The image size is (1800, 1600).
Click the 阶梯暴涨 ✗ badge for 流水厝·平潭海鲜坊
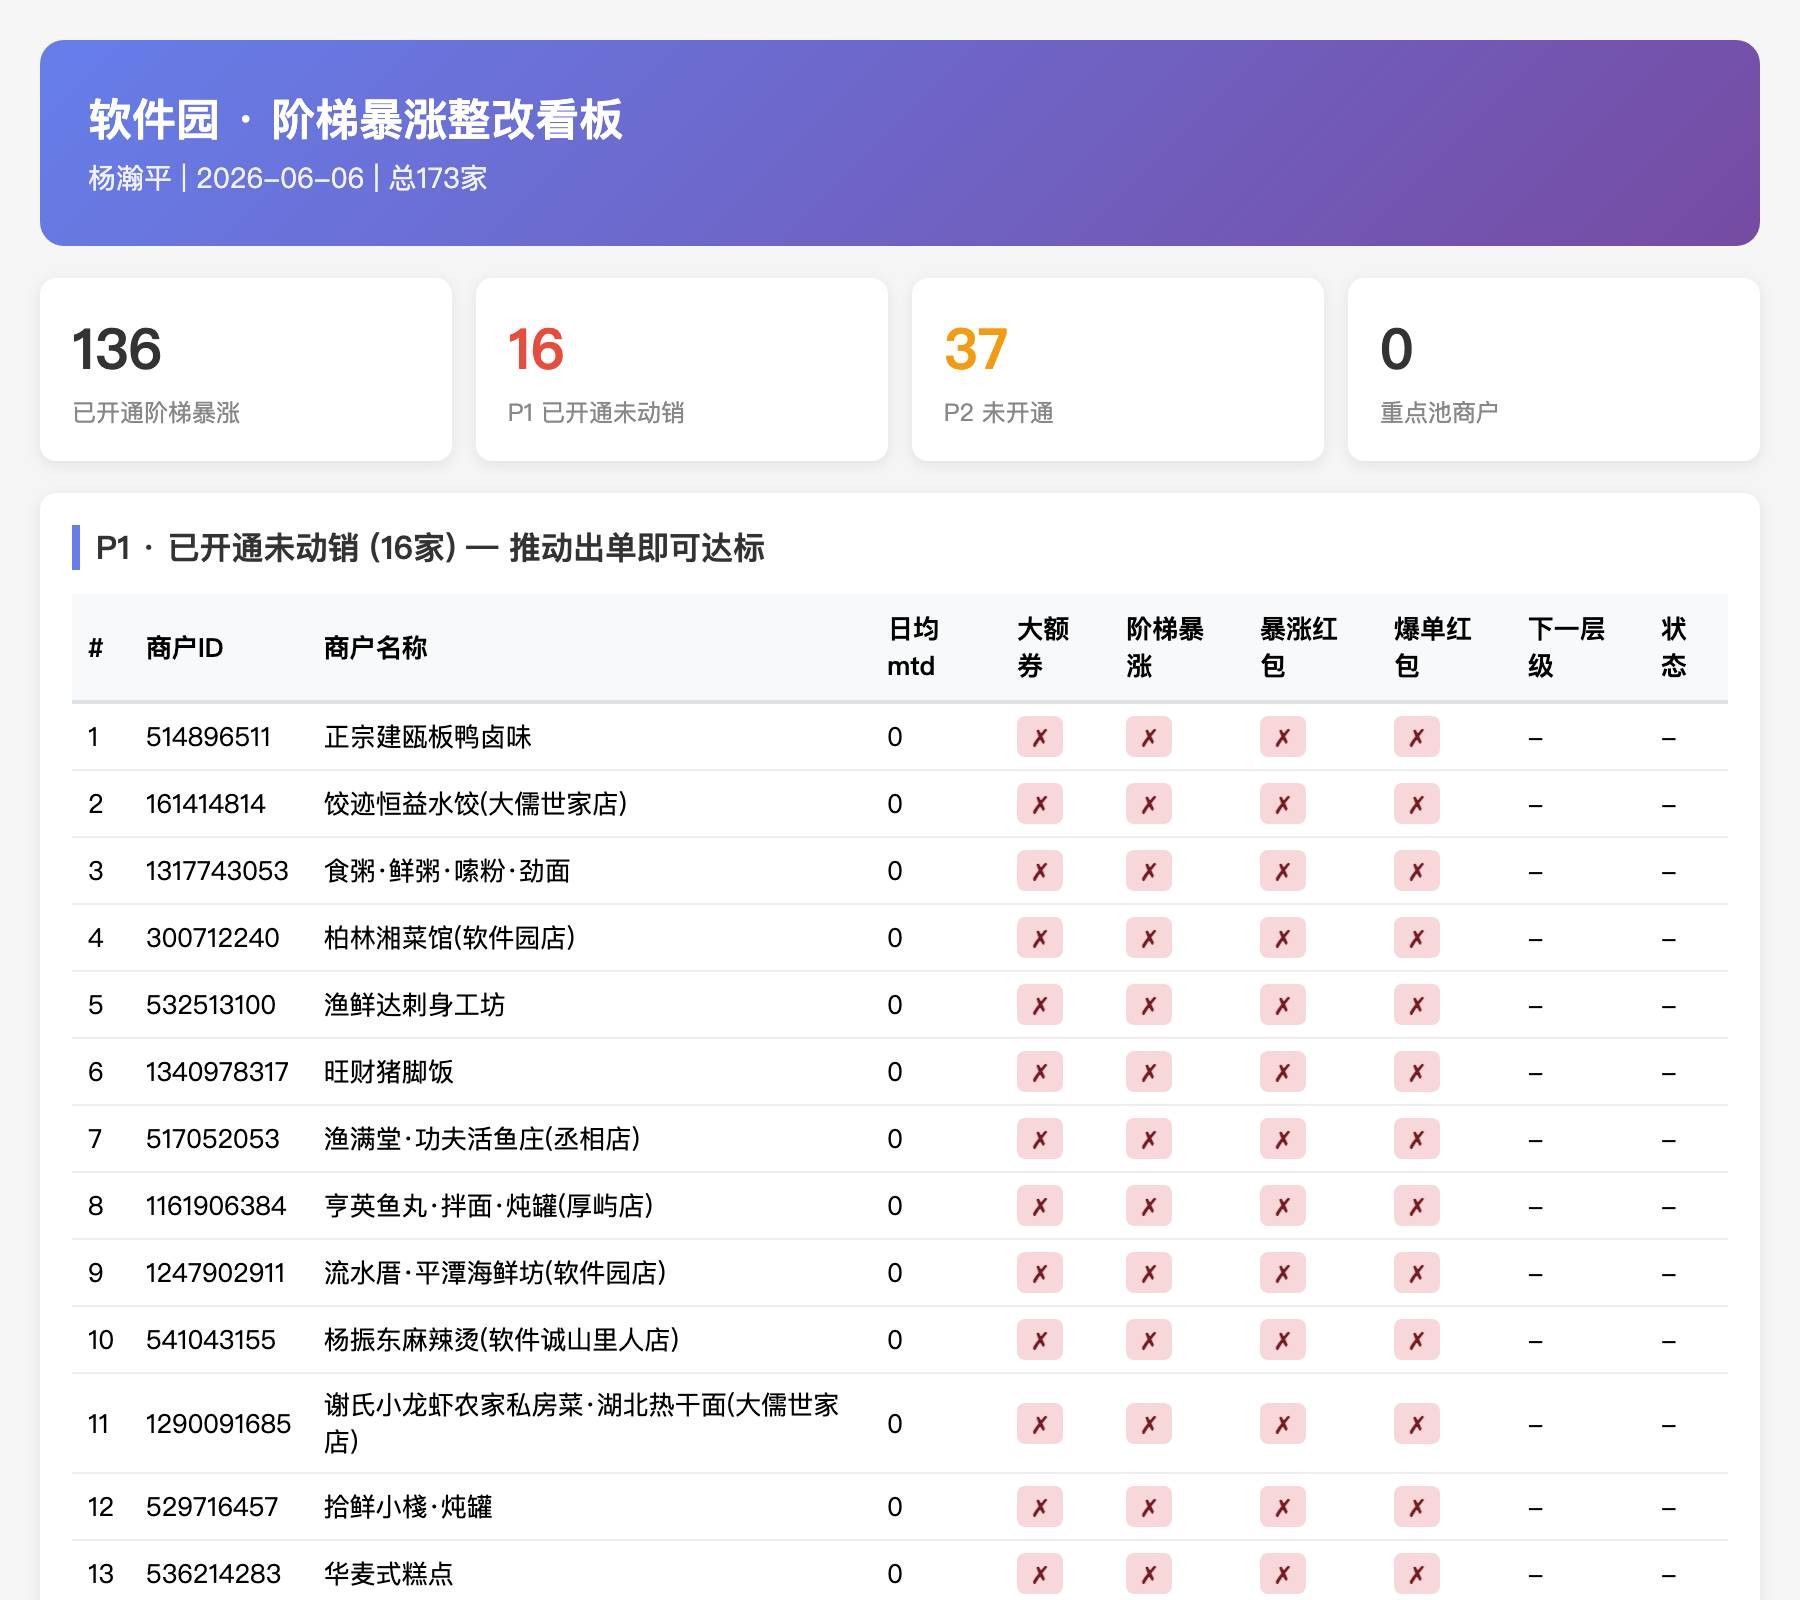click(x=1149, y=1273)
